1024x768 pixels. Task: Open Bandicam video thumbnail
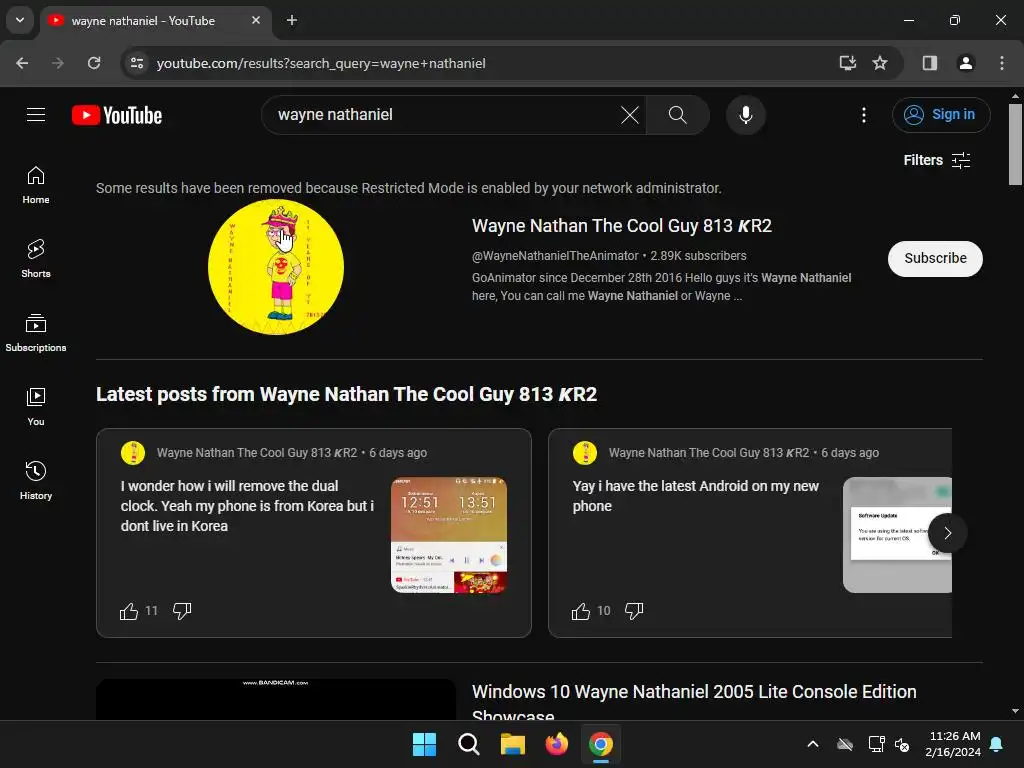coord(276,699)
